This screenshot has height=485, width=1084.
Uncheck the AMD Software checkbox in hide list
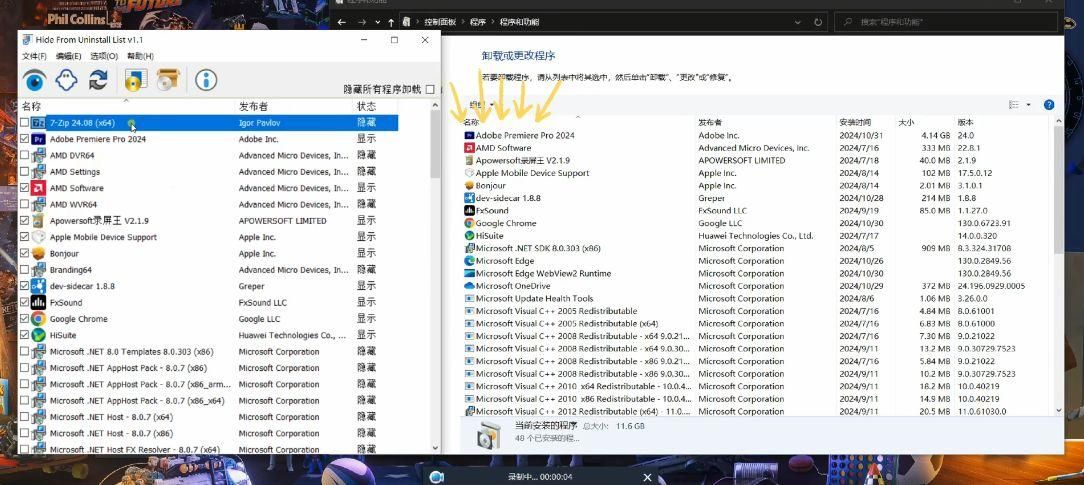(x=25, y=188)
